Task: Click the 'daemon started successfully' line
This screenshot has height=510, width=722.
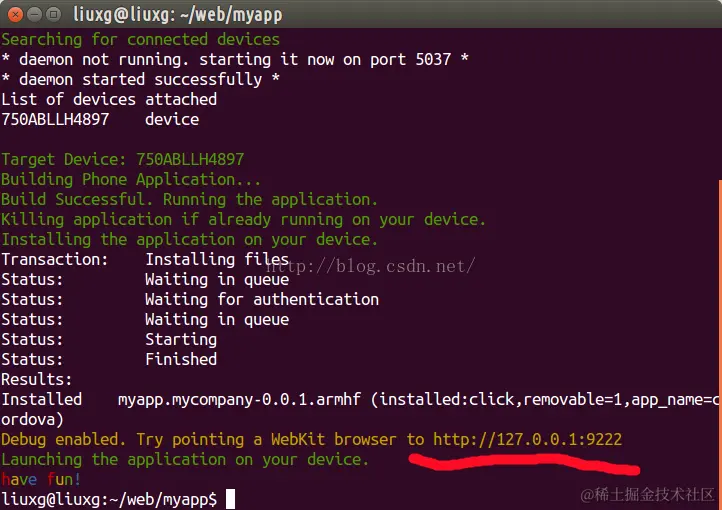Action: (140, 80)
